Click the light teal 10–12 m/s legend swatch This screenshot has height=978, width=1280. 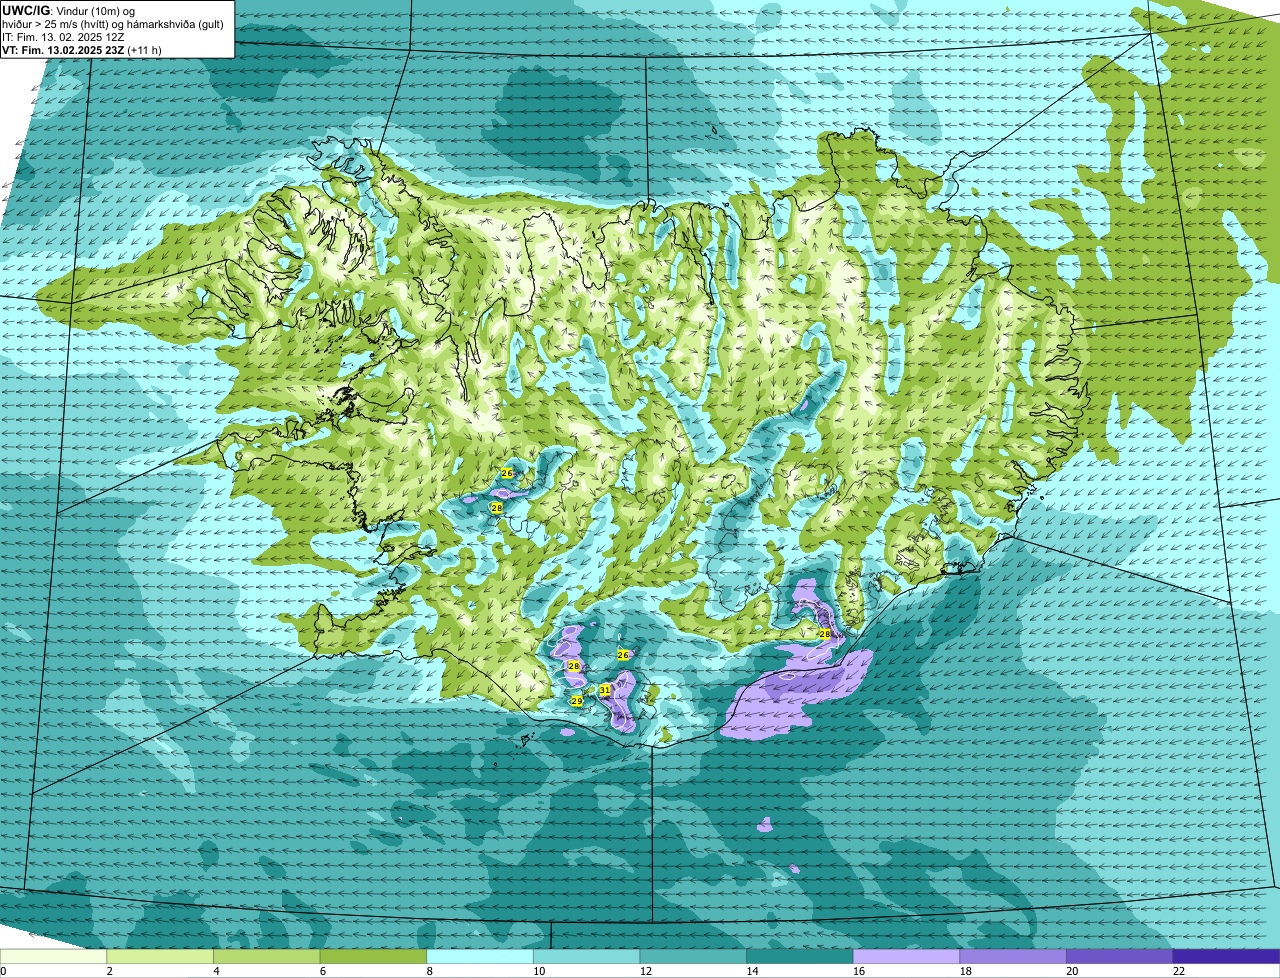587,956
